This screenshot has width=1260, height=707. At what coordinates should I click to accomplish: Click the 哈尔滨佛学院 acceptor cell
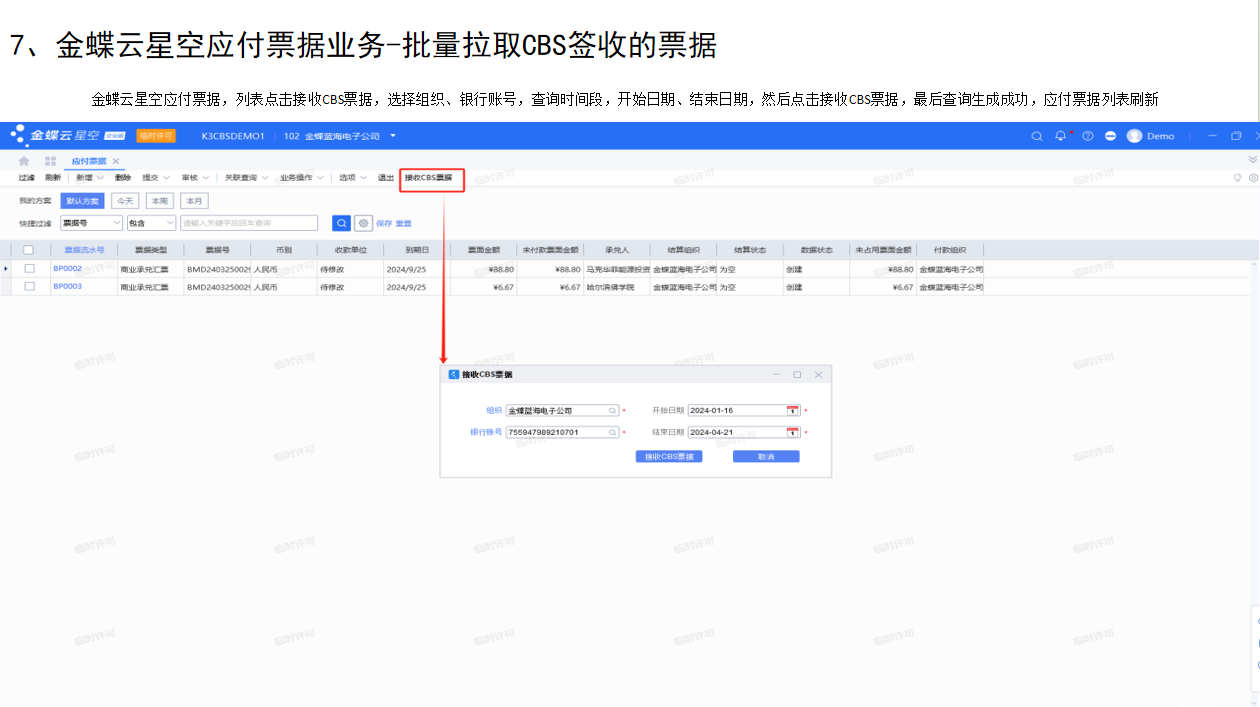pos(617,287)
